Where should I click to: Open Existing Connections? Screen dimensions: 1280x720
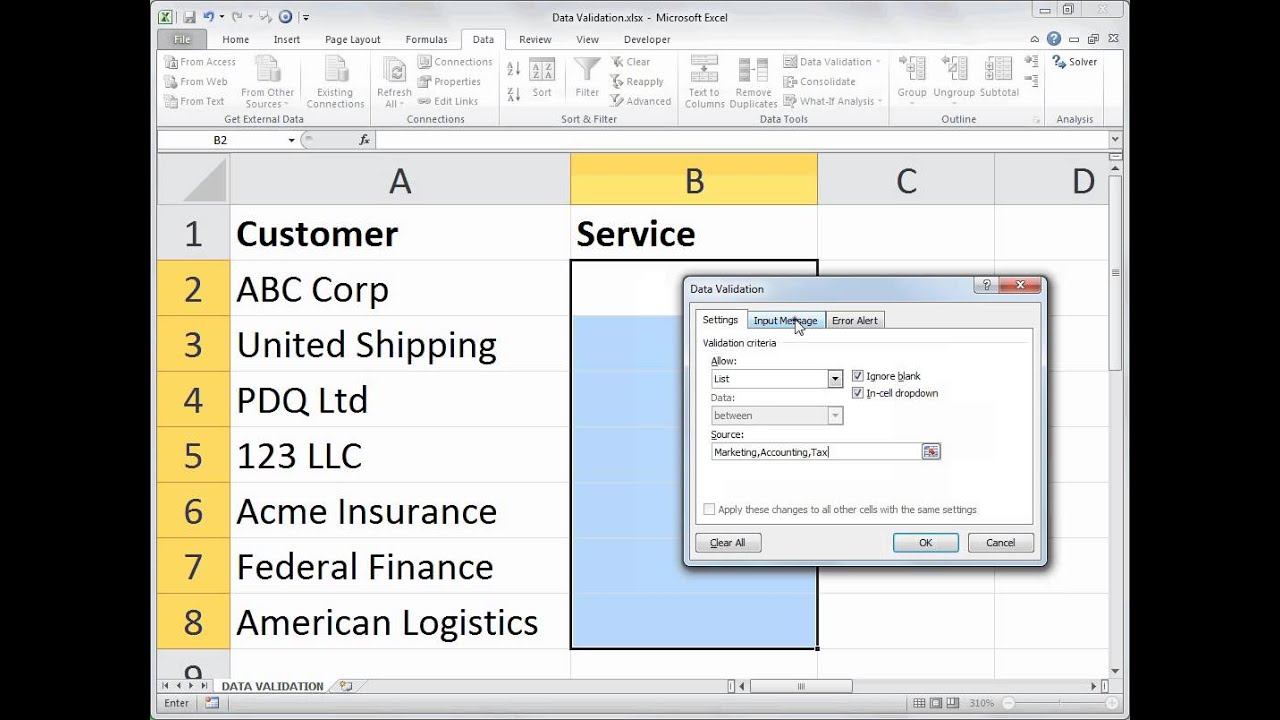click(x=335, y=82)
